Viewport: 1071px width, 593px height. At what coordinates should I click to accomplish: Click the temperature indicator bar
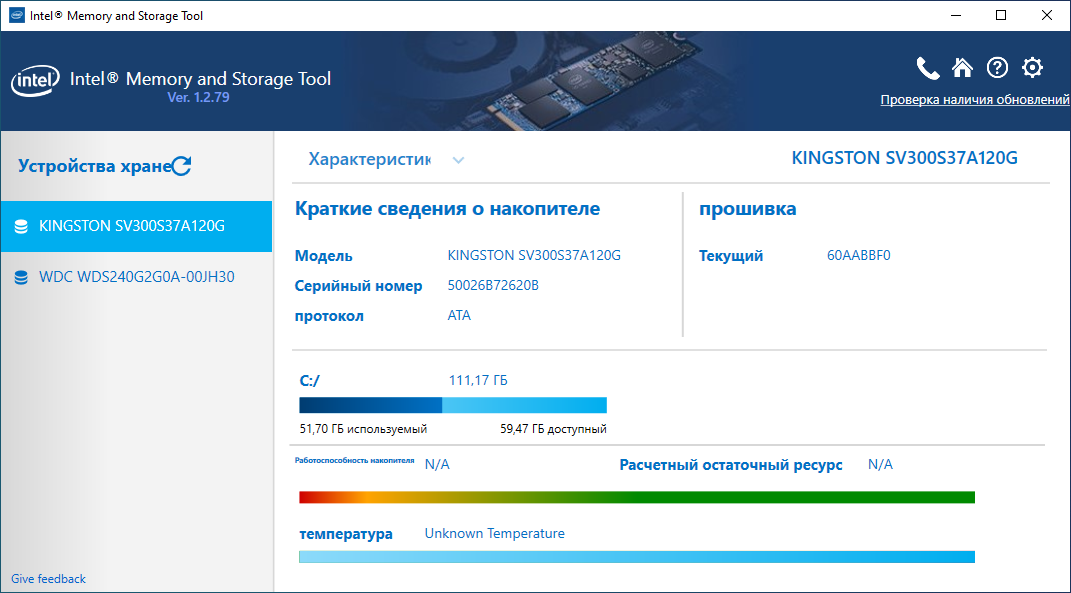coord(637,557)
